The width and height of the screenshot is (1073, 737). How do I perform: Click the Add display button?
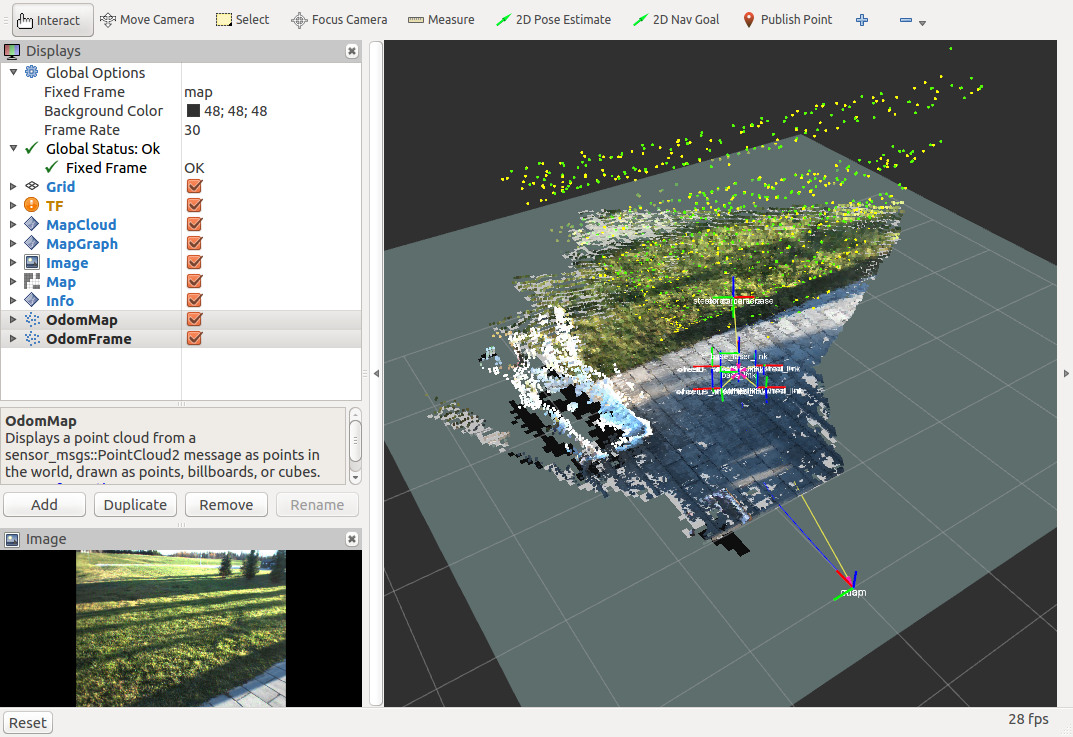44,505
